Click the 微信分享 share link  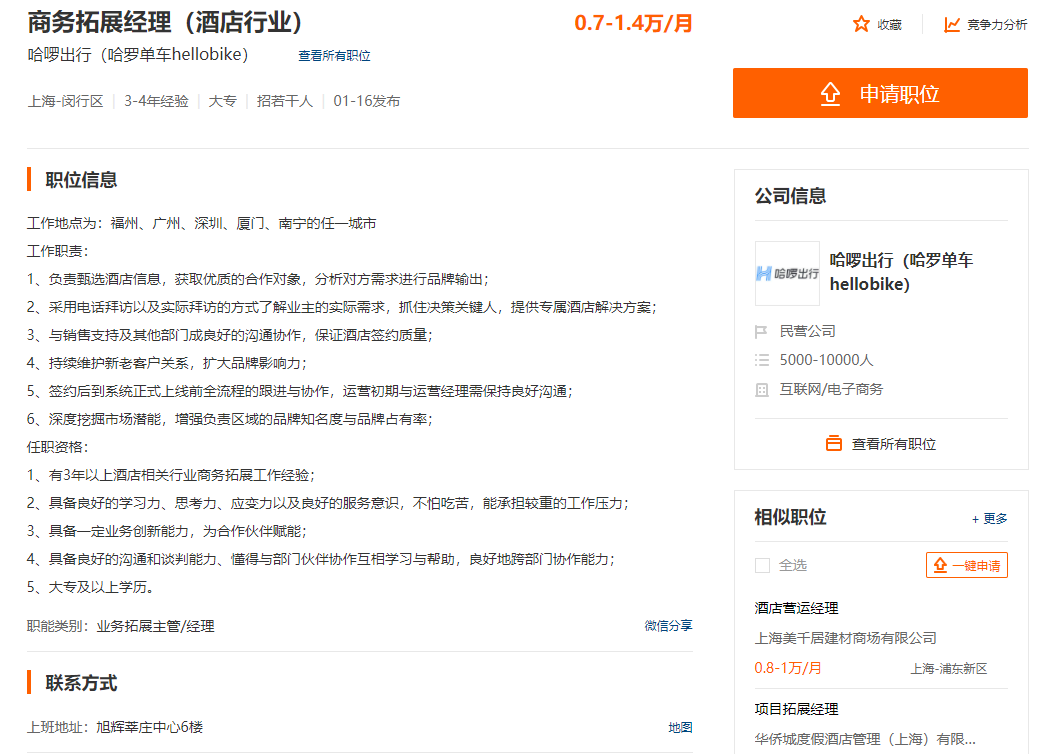tap(668, 625)
